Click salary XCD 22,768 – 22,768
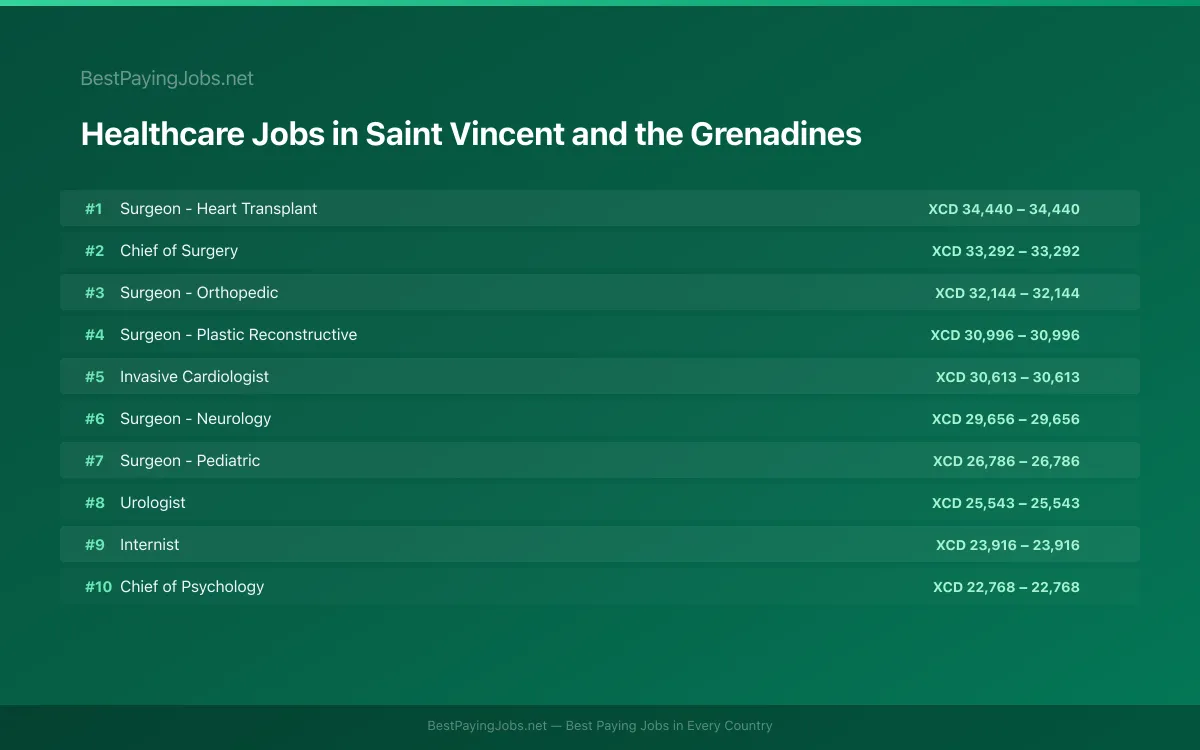The height and width of the screenshot is (750, 1200). click(1006, 587)
